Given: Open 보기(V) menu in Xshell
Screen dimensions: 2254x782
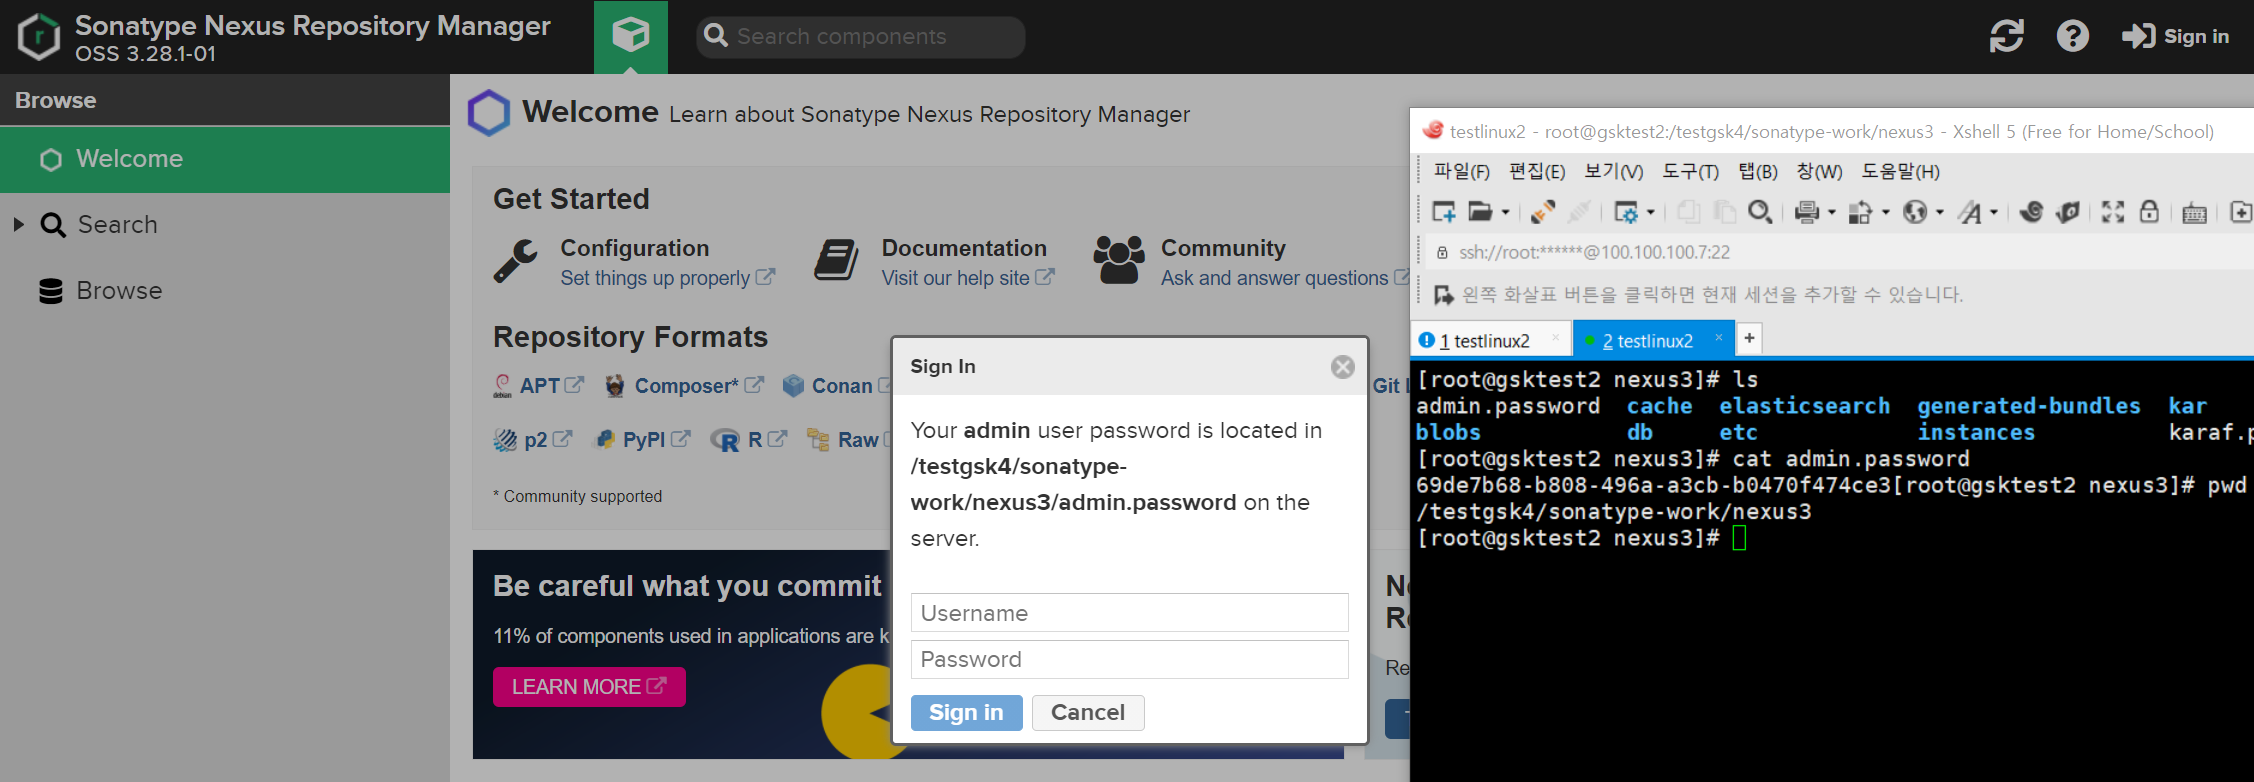Looking at the screenshot, I should (1613, 171).
